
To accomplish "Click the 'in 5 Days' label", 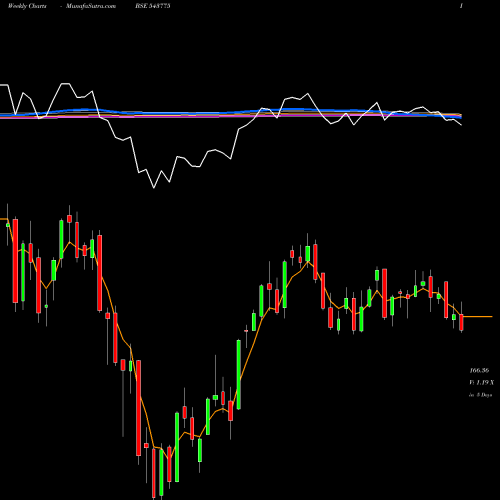I will 480,395.
